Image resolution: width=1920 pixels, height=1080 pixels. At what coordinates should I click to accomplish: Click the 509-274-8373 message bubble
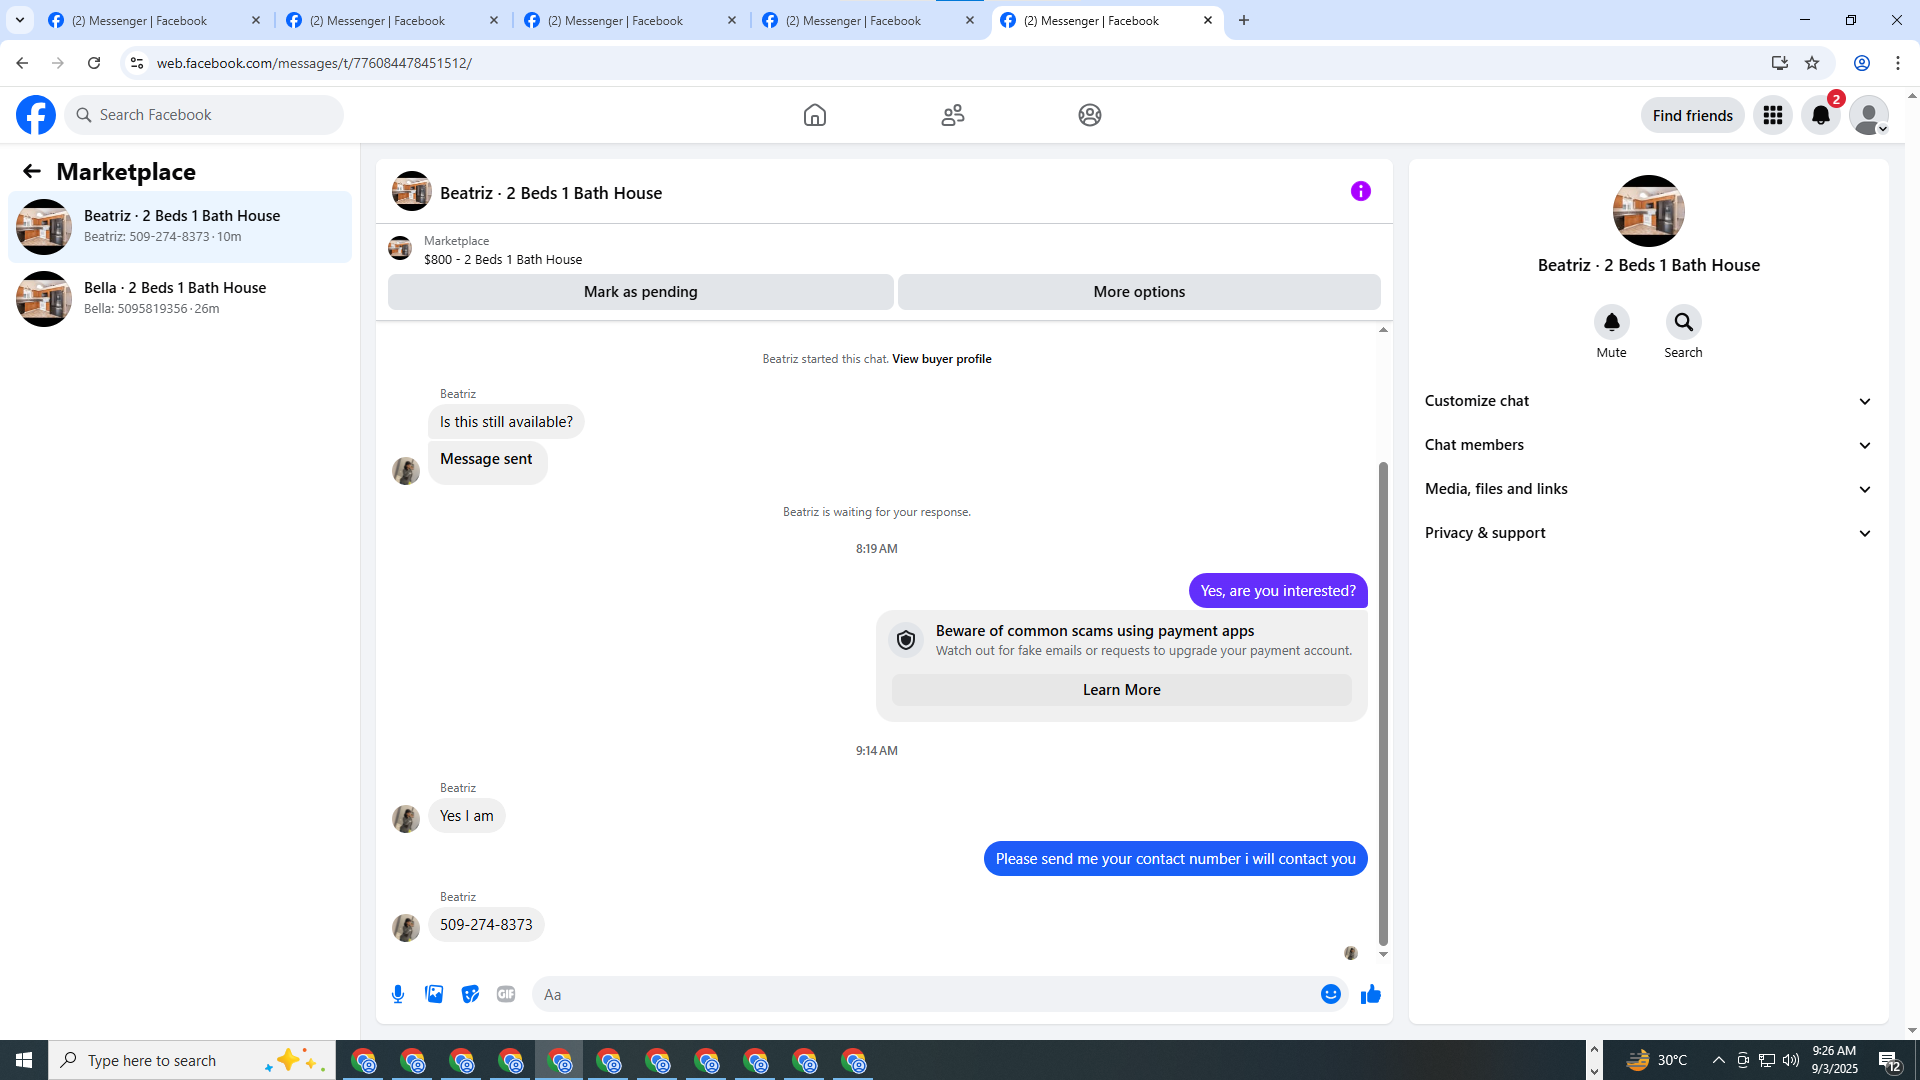[486, 925]
